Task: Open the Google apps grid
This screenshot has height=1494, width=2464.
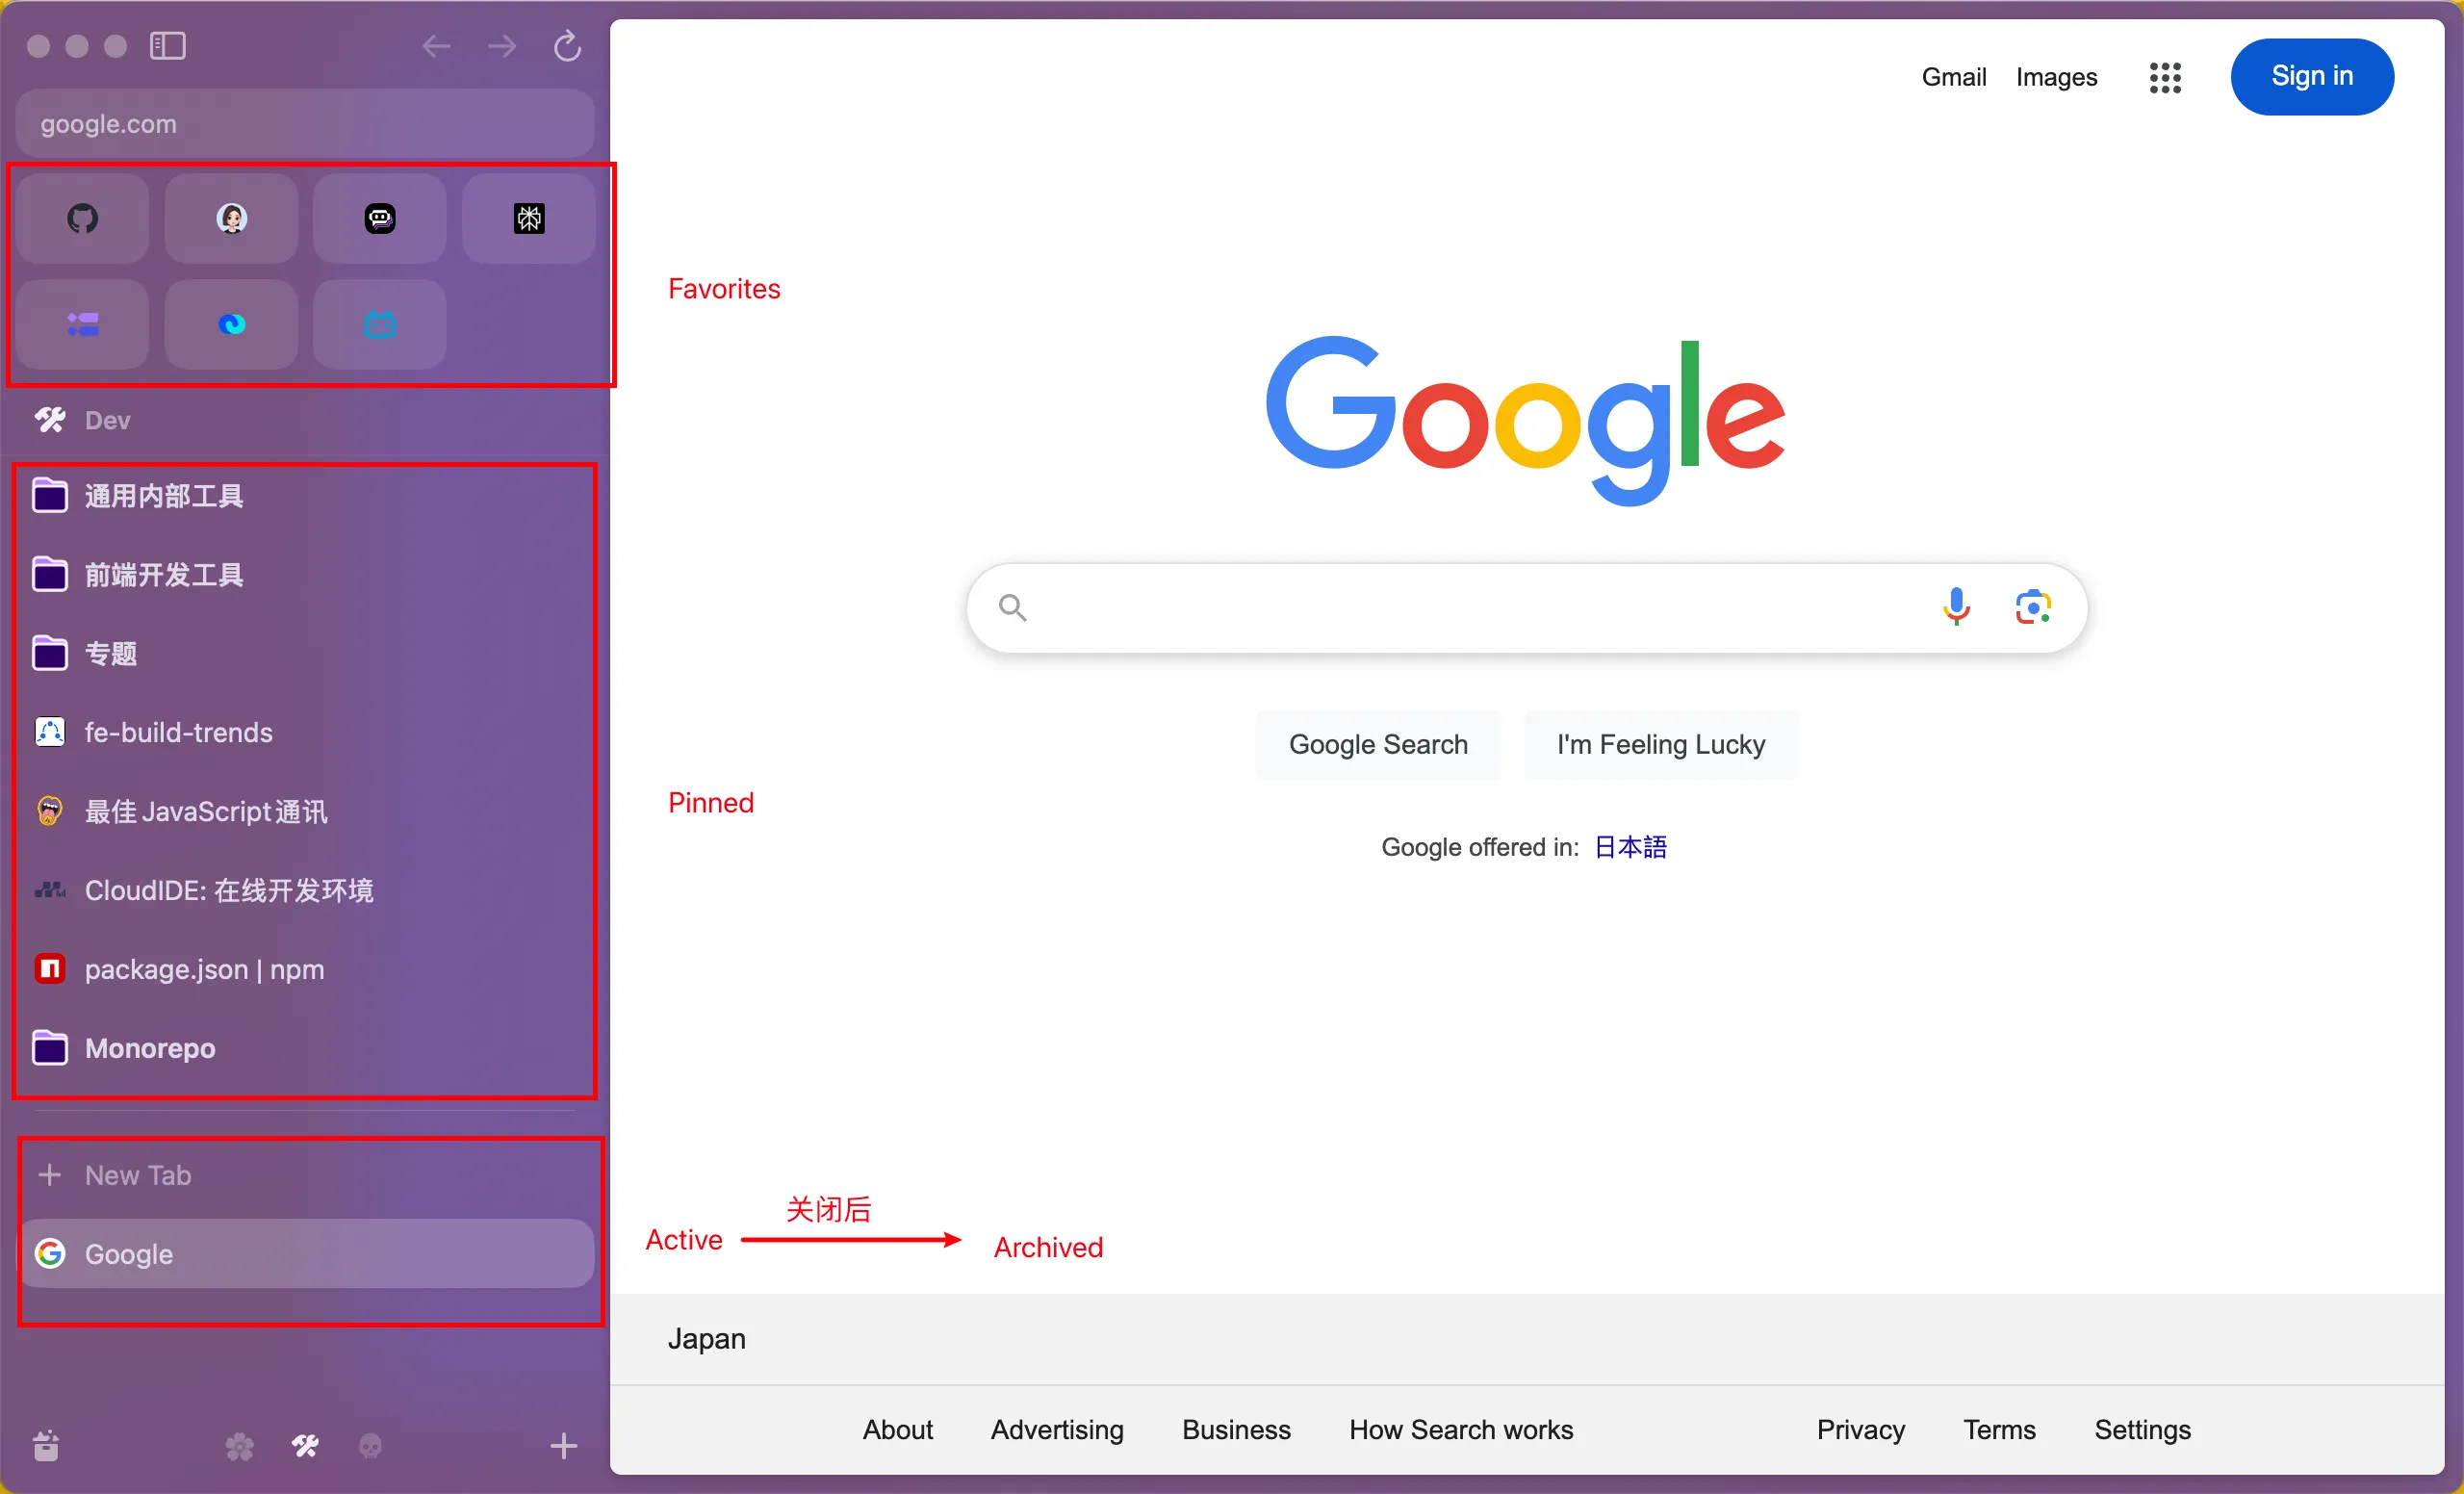Action: point(2164,77)
